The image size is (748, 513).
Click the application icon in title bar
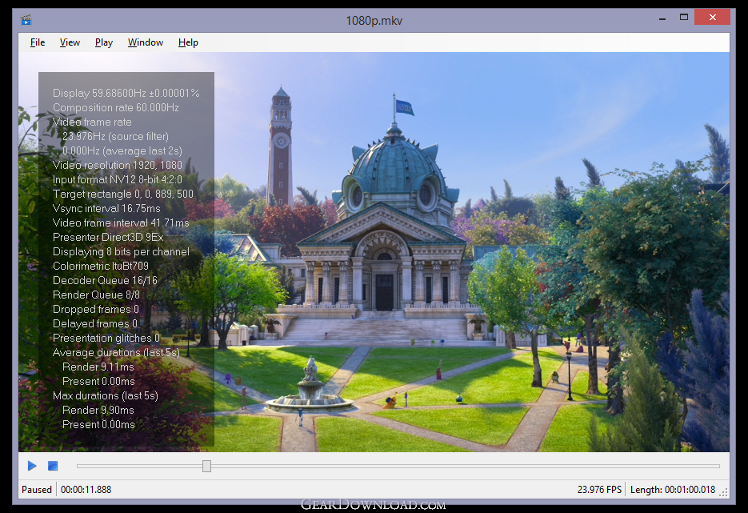26,20
